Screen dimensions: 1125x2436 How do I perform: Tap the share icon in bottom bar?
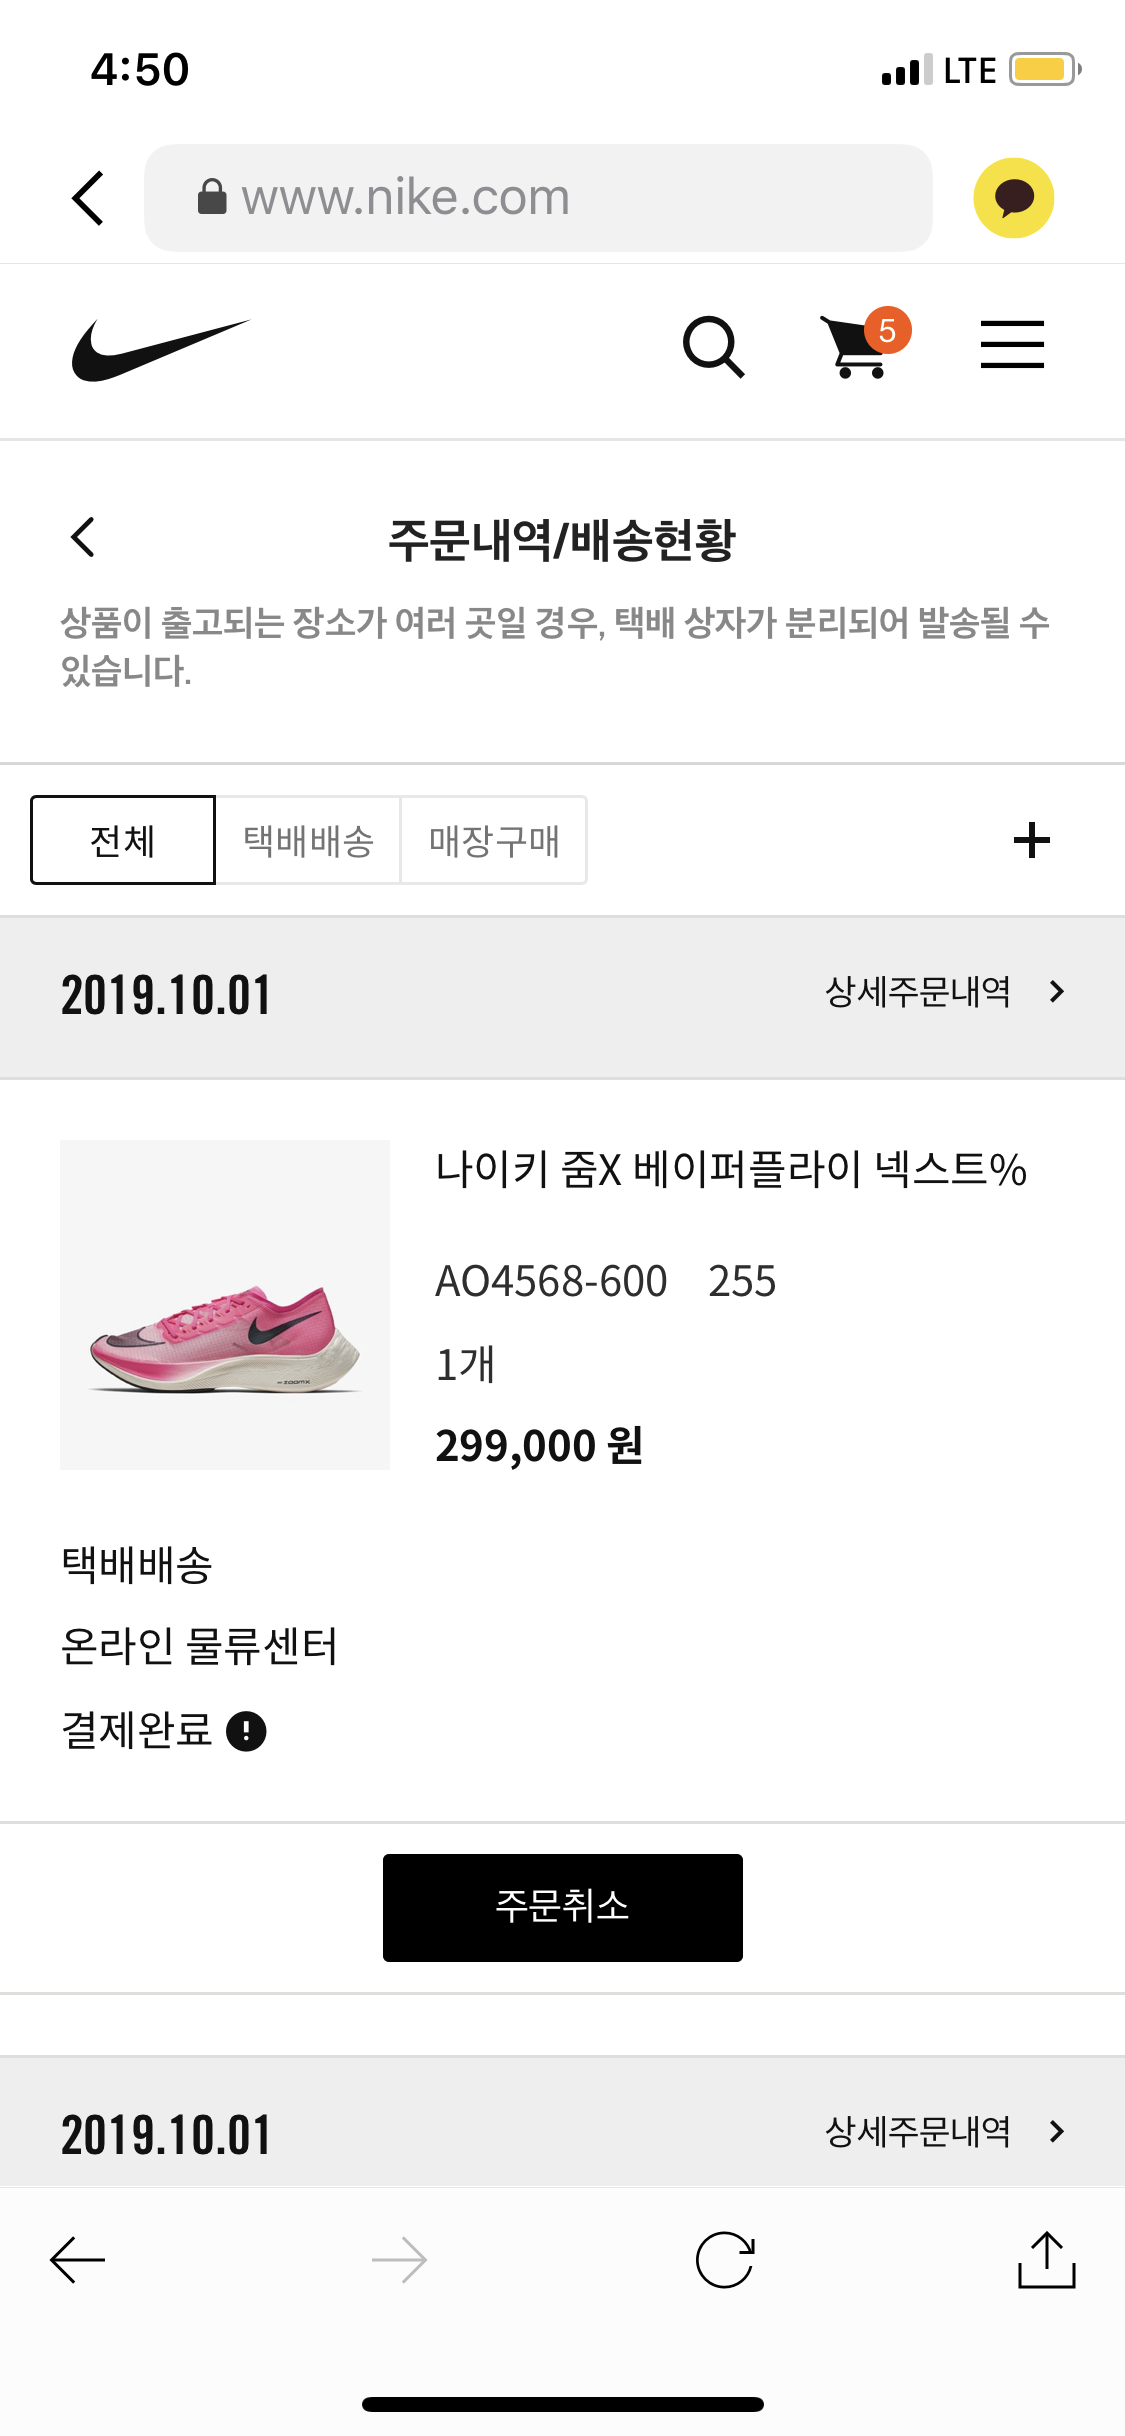coord(1046,2259)
